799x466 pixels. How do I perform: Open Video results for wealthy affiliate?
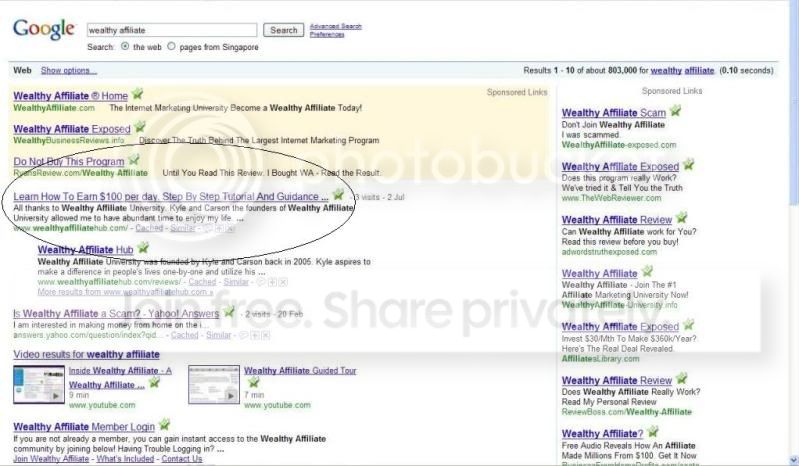click(x=86, y=354)
